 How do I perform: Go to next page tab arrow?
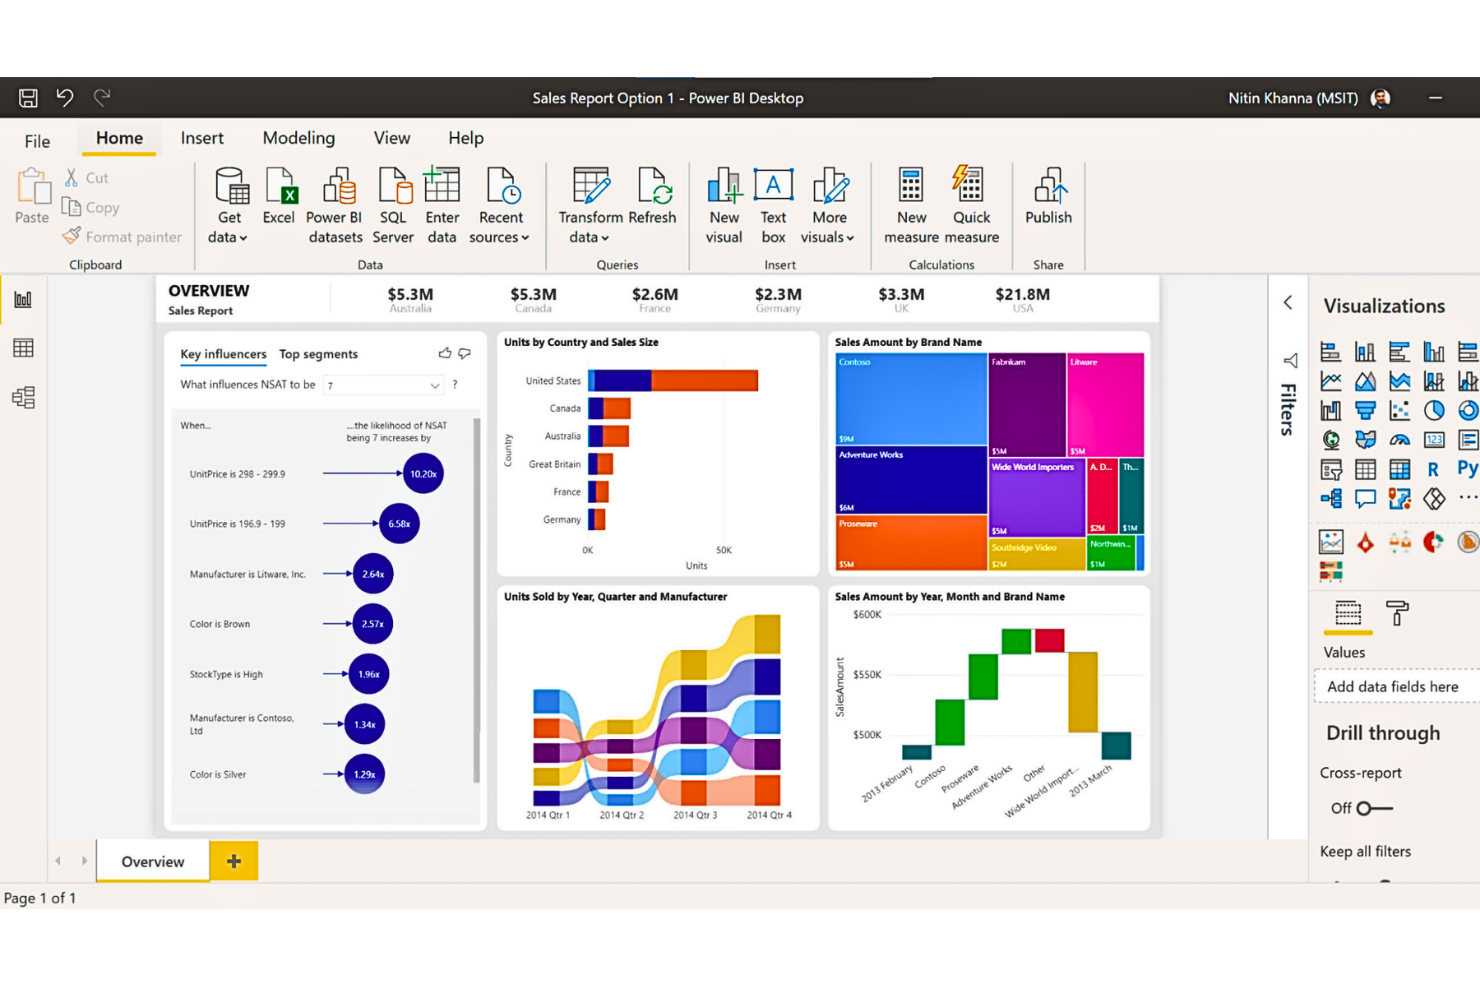coord(84,861)
